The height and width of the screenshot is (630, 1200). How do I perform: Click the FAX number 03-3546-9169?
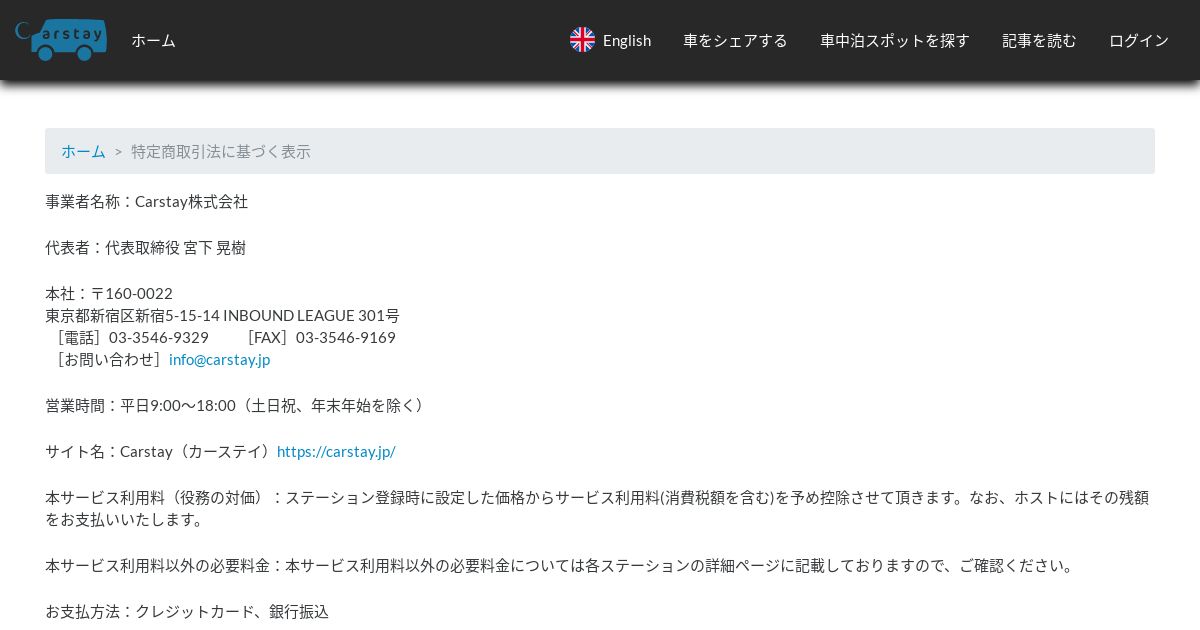coord(346,337)
